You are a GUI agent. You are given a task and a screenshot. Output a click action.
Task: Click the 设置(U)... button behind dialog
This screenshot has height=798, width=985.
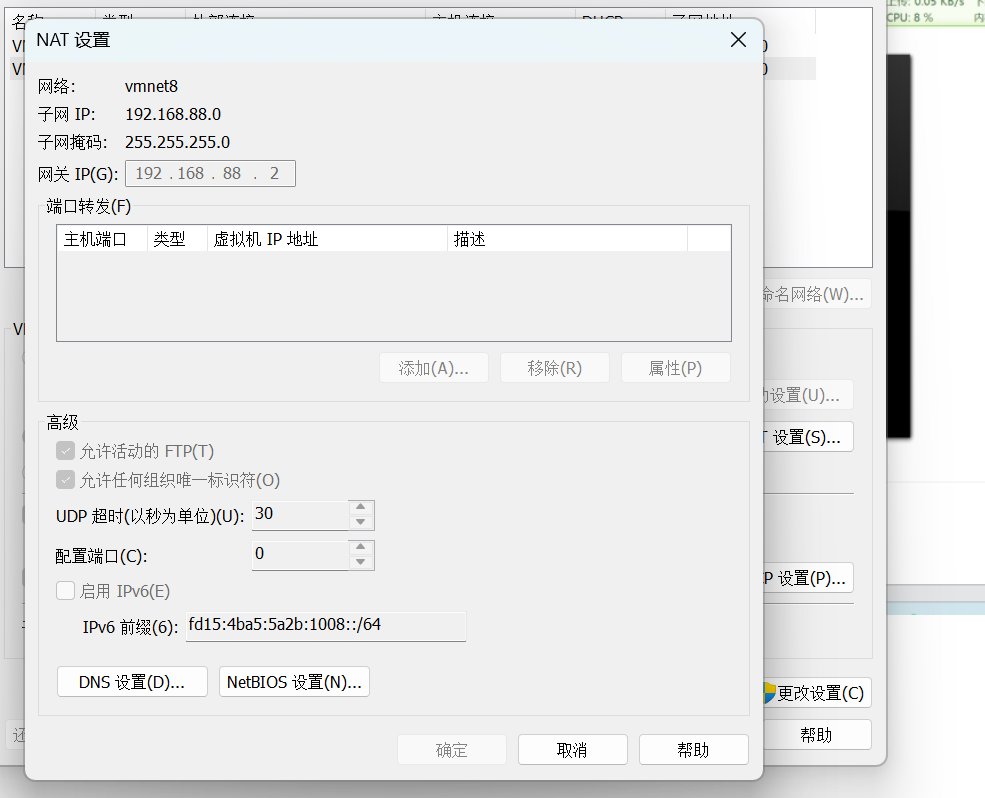coord(808,395)
